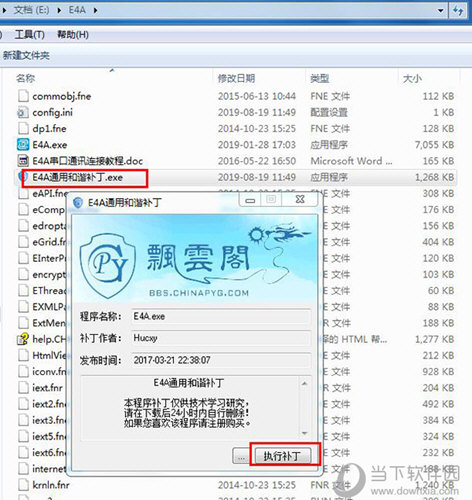
Task: Select the config.ini file icon
Action: pos(23,113)
